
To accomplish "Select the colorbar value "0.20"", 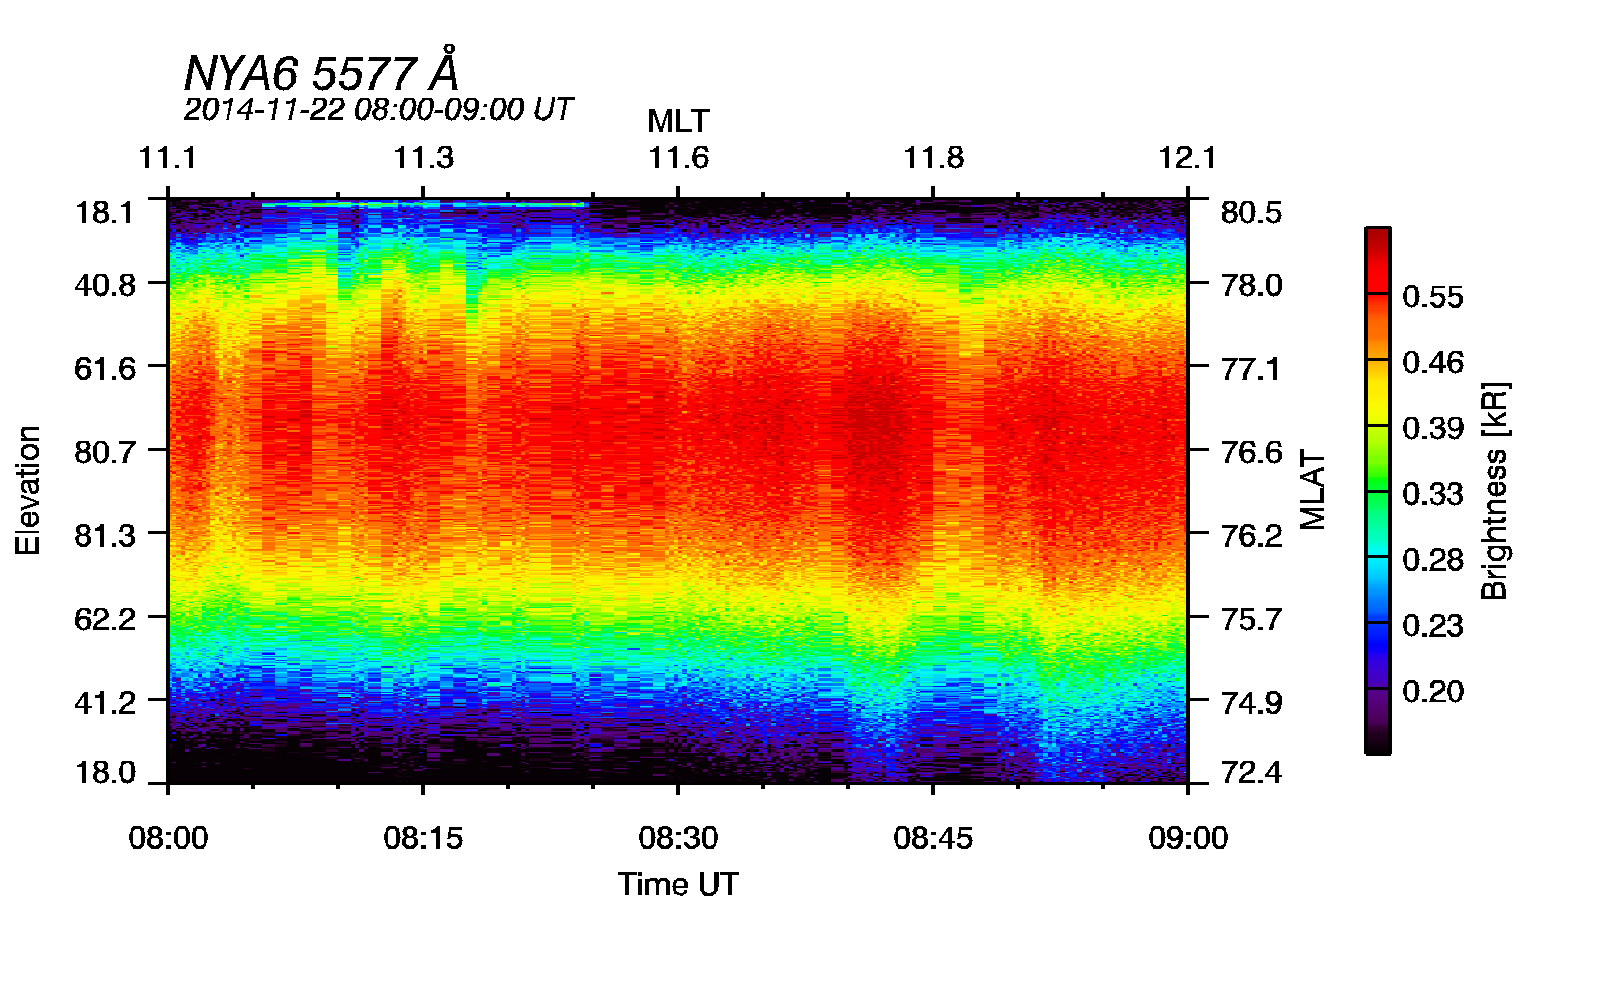I will pos(1433,692).
